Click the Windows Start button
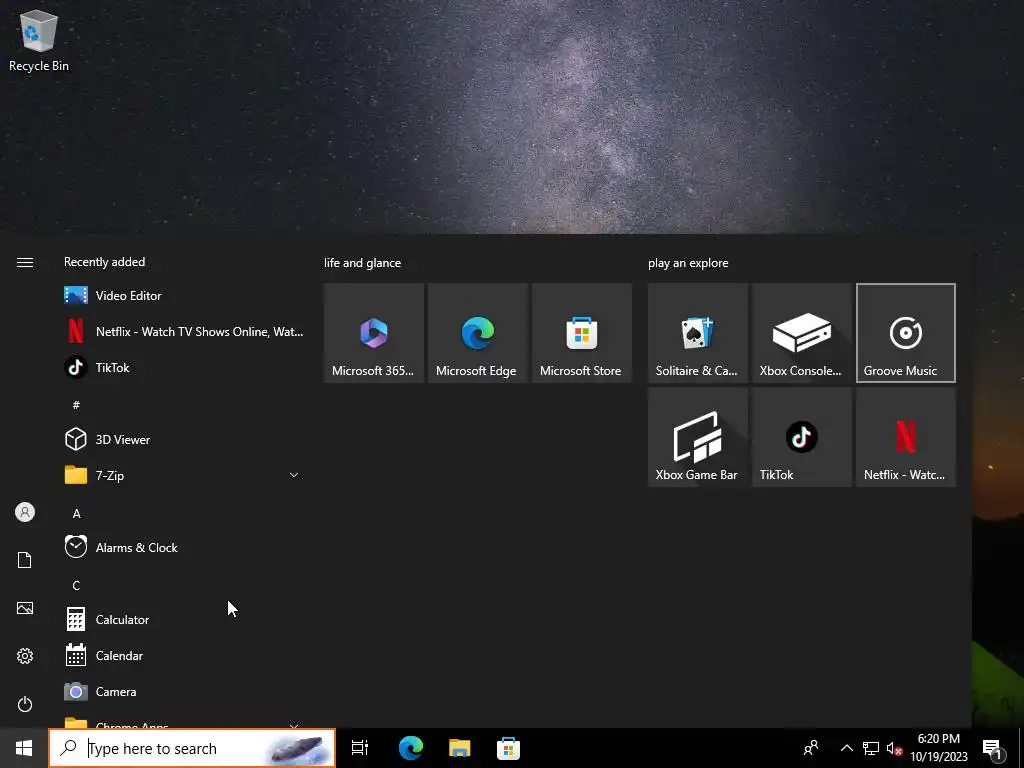 tap(24, 748)
